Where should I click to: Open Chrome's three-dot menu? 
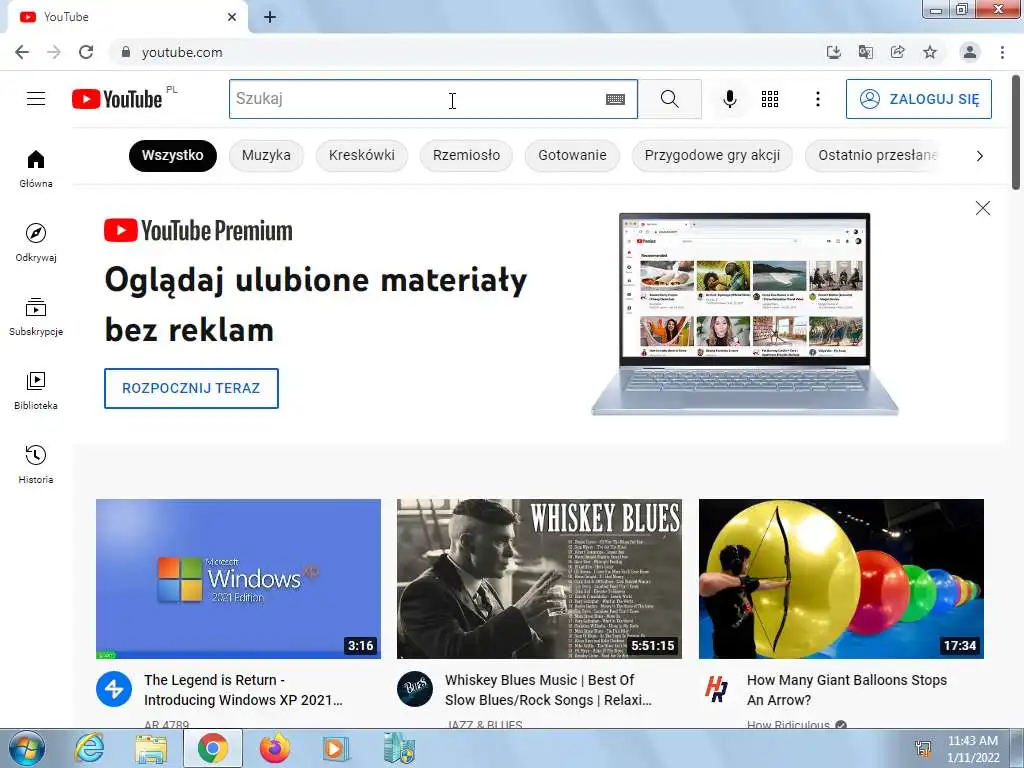pos(1002,52)
